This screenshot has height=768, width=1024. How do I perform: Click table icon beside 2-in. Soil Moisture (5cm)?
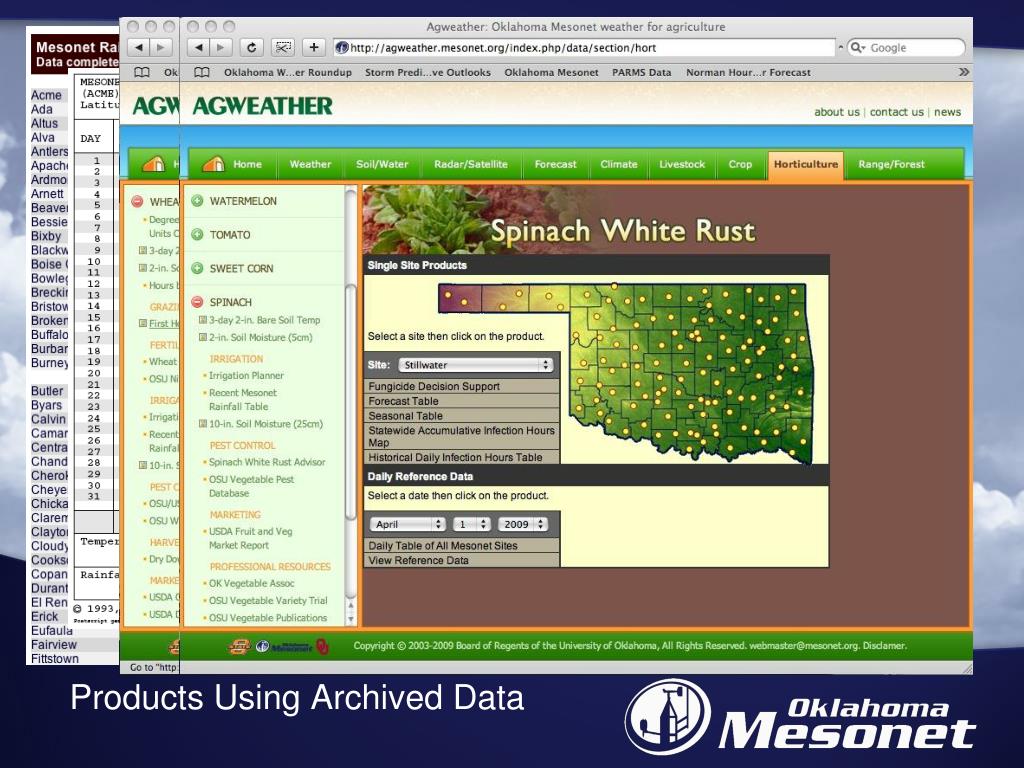[x=202, y=337]
